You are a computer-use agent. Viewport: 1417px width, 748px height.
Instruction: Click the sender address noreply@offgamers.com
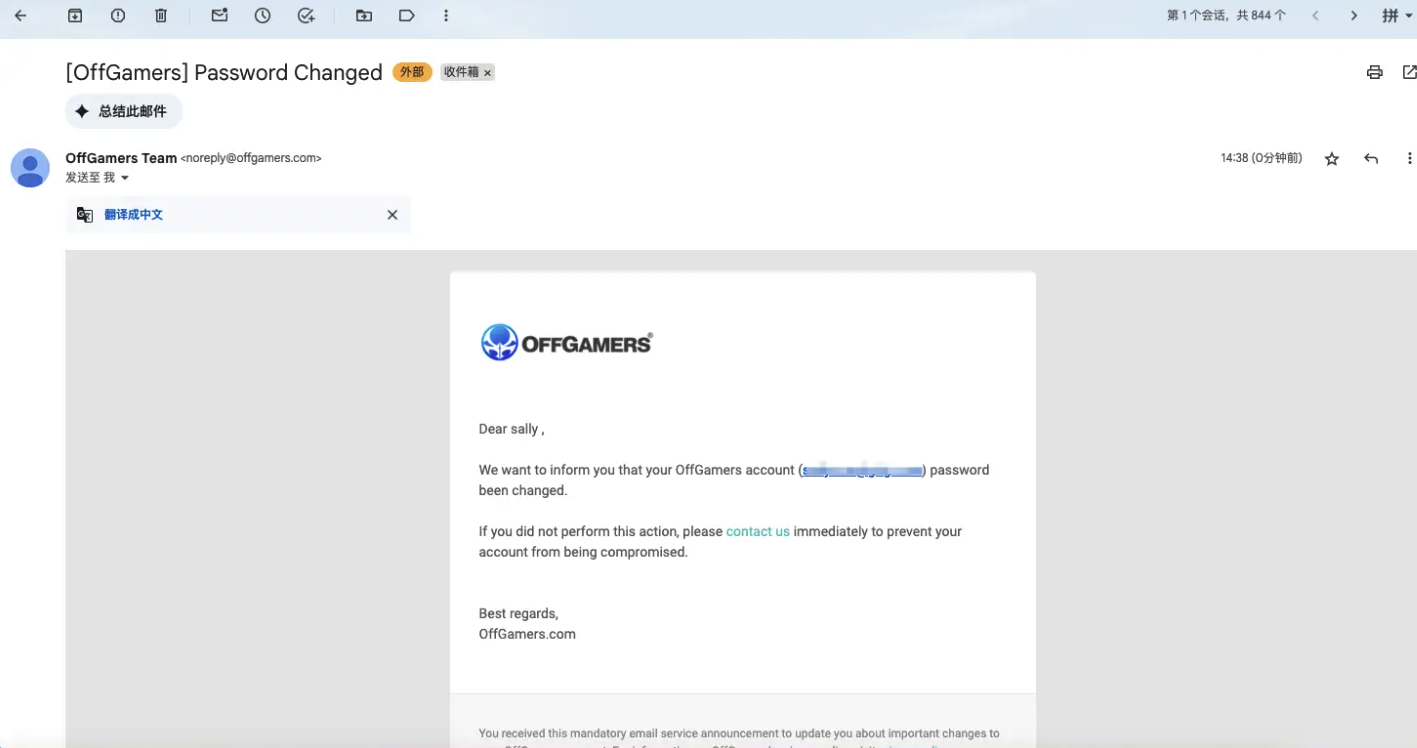[x=251, y=158]
